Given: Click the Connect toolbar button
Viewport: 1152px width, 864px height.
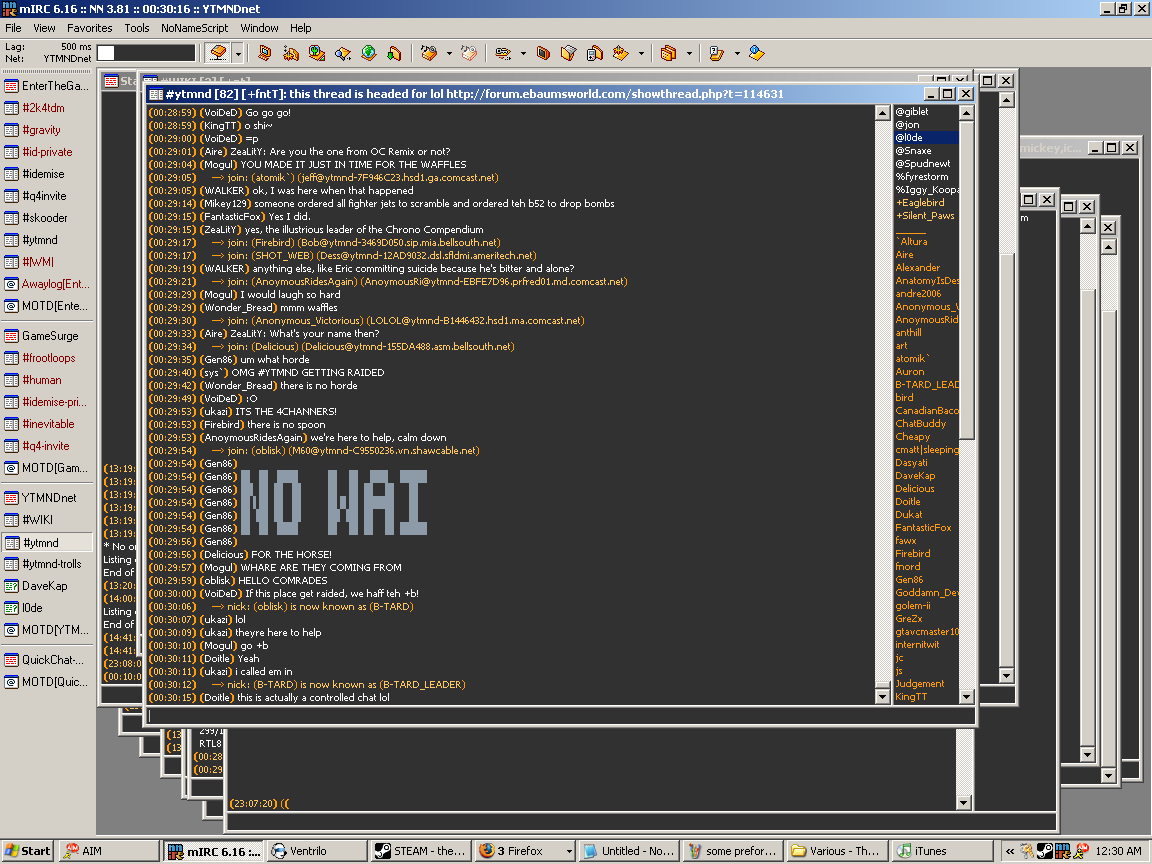Looking at the screenshot, I should click(219, 53).
